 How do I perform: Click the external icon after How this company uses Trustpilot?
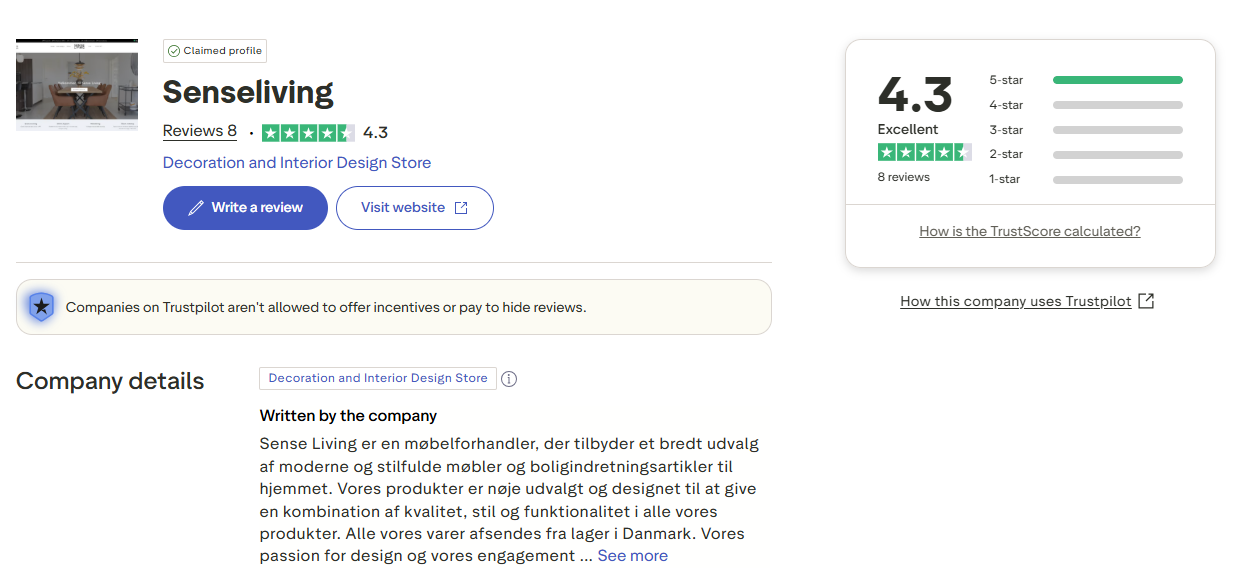point(1146,301)
